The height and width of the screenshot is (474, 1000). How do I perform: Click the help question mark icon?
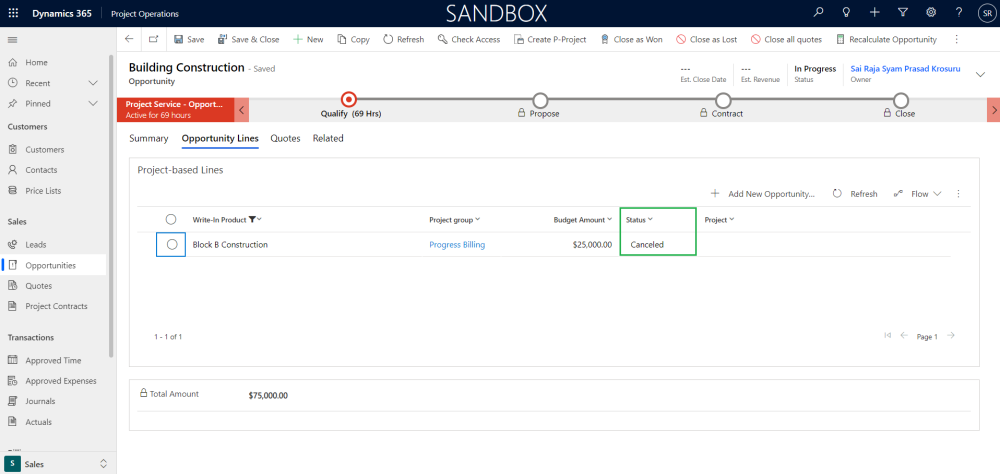[959, 13]
